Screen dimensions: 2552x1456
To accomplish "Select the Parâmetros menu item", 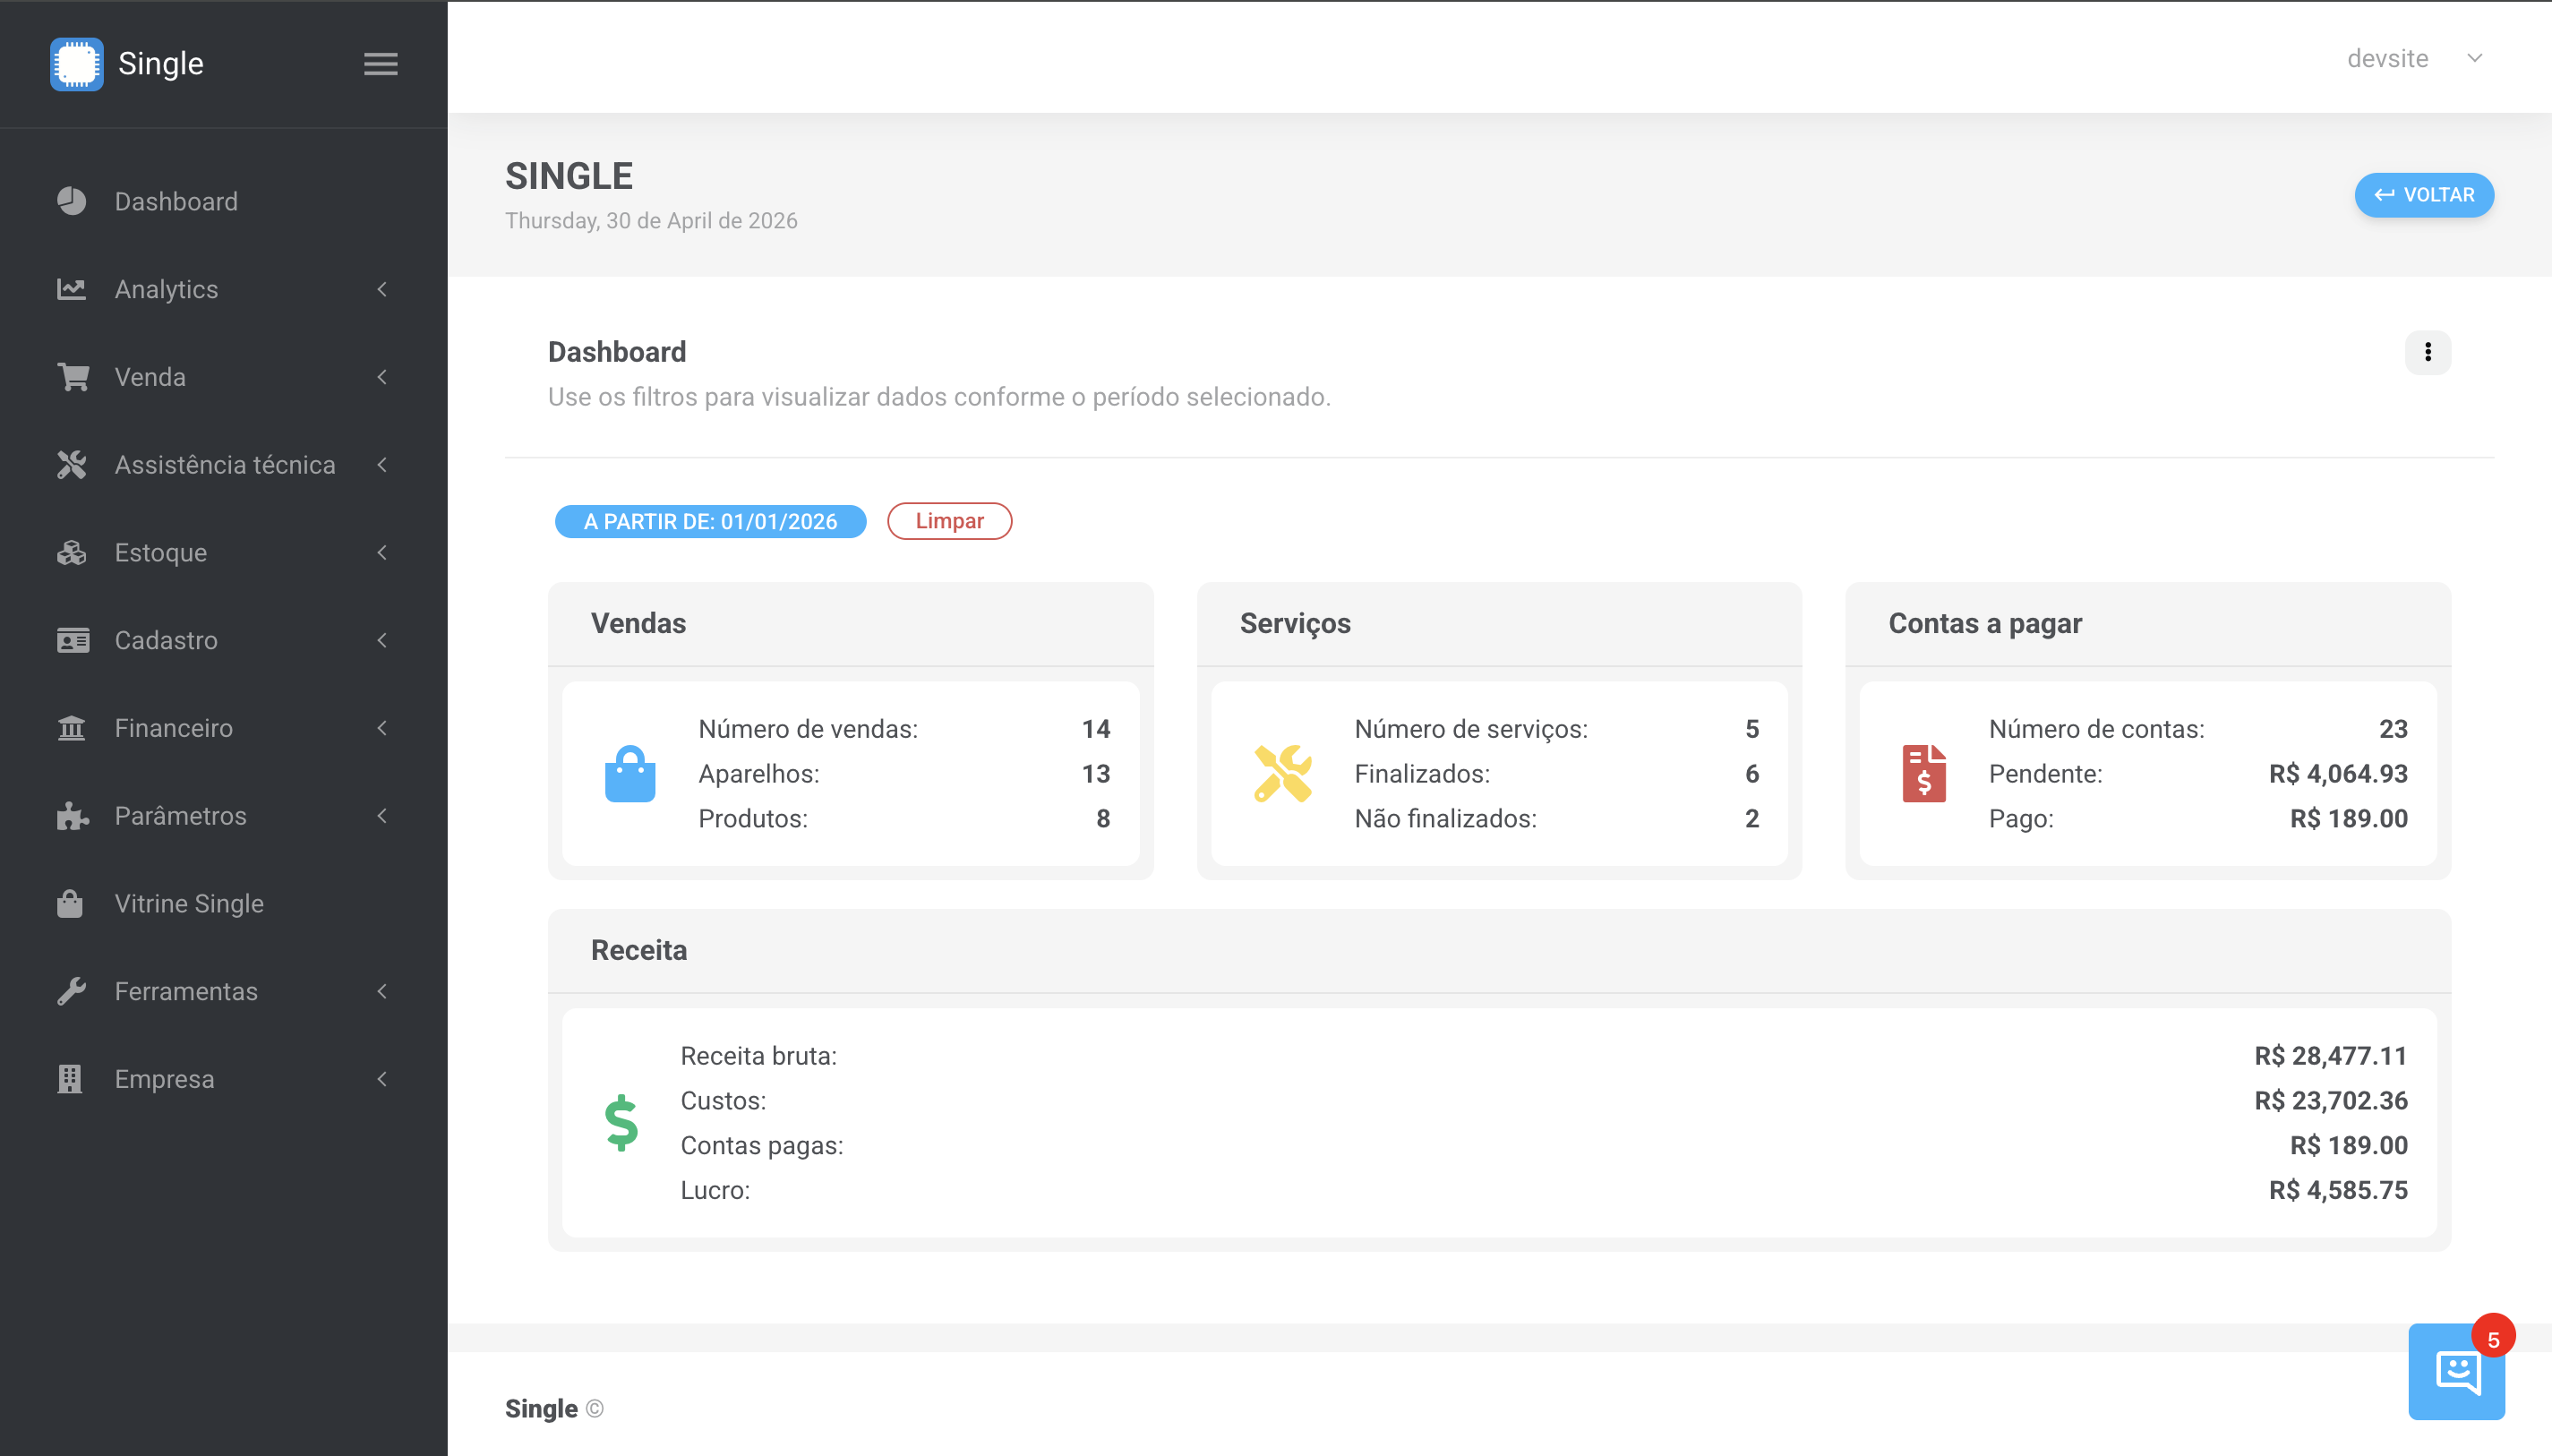I will tap(180, 816).
